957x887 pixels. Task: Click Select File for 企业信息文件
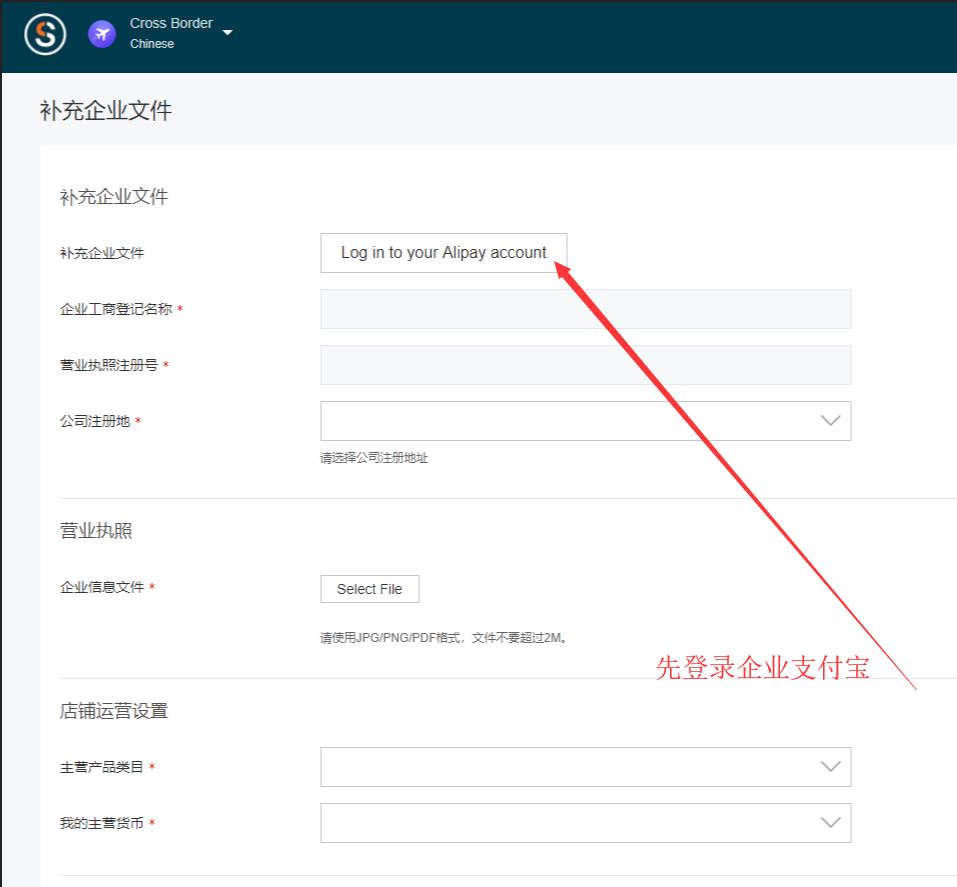pos(369,589)
